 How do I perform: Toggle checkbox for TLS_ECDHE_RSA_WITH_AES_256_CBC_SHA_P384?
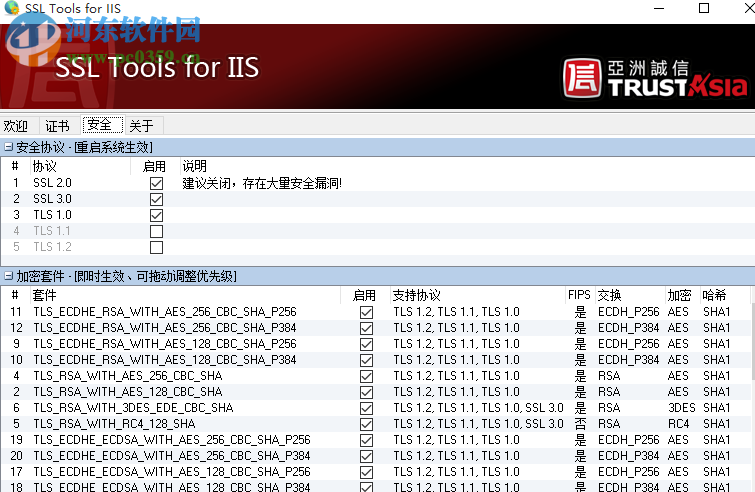(x=366, y=328)
